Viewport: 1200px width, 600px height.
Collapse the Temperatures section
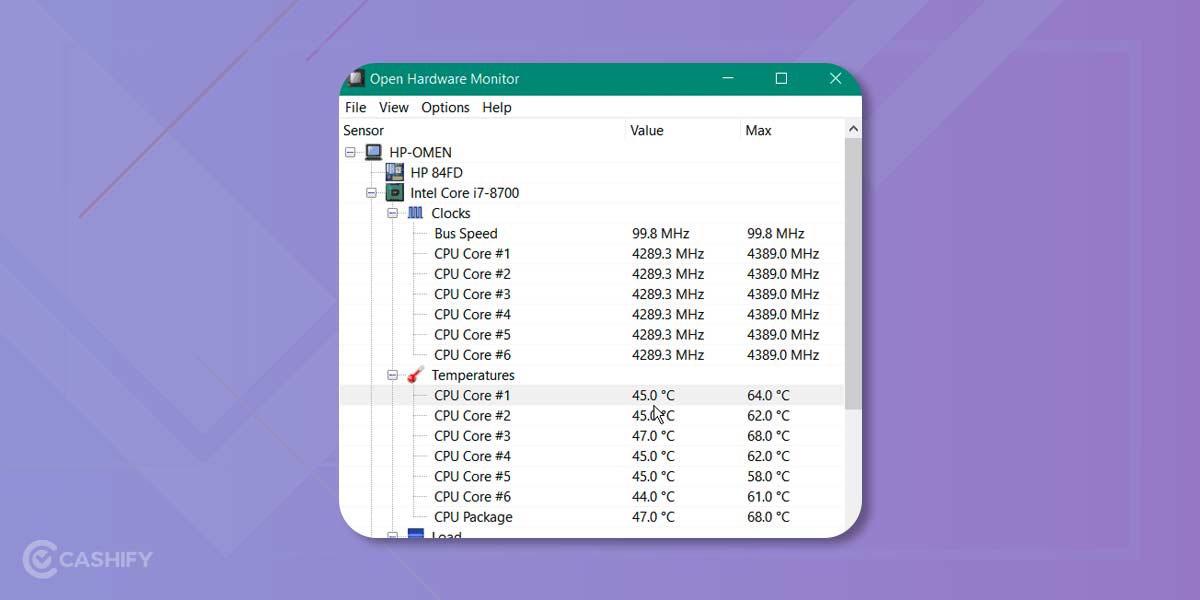tap(393, 375)
